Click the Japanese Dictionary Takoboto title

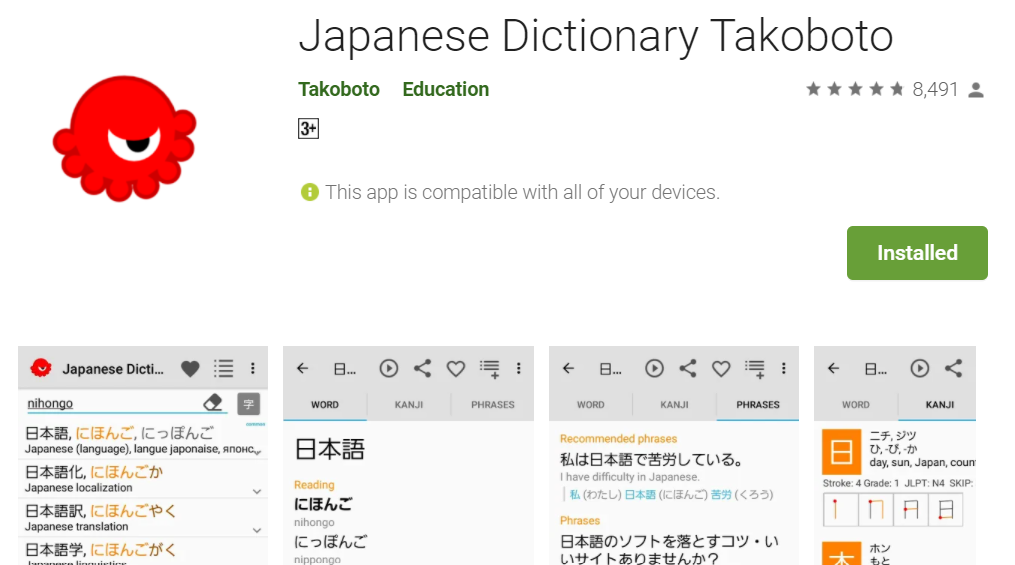pos(596,36)
